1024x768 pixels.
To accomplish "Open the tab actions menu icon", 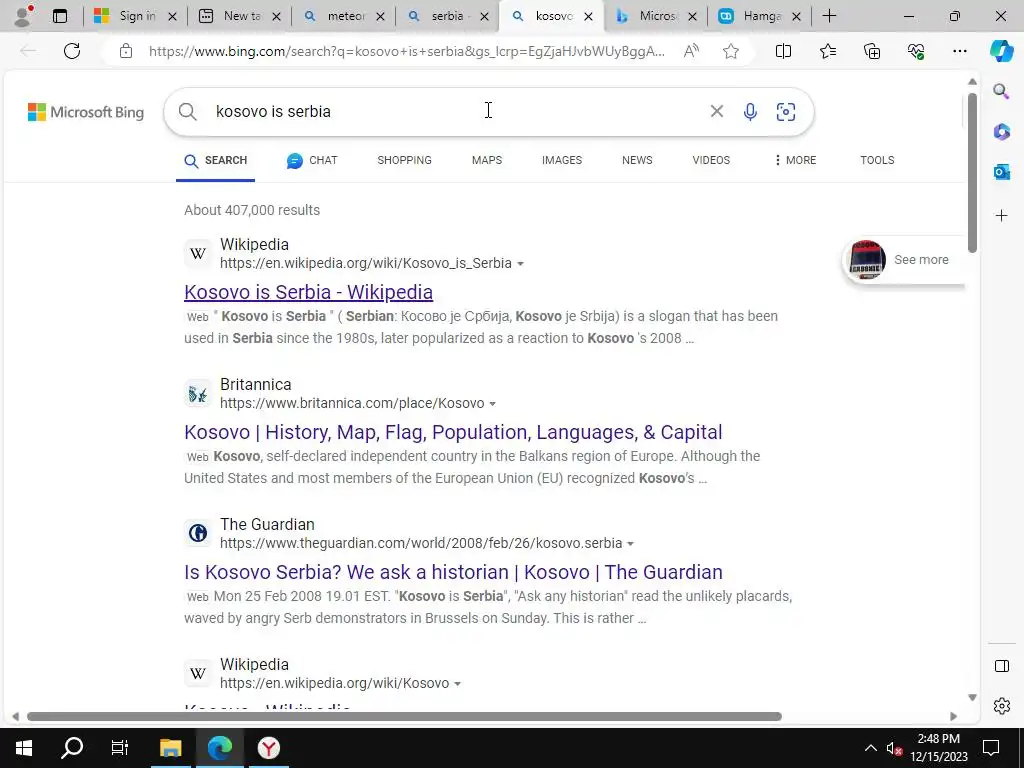I will click(60, 16).
